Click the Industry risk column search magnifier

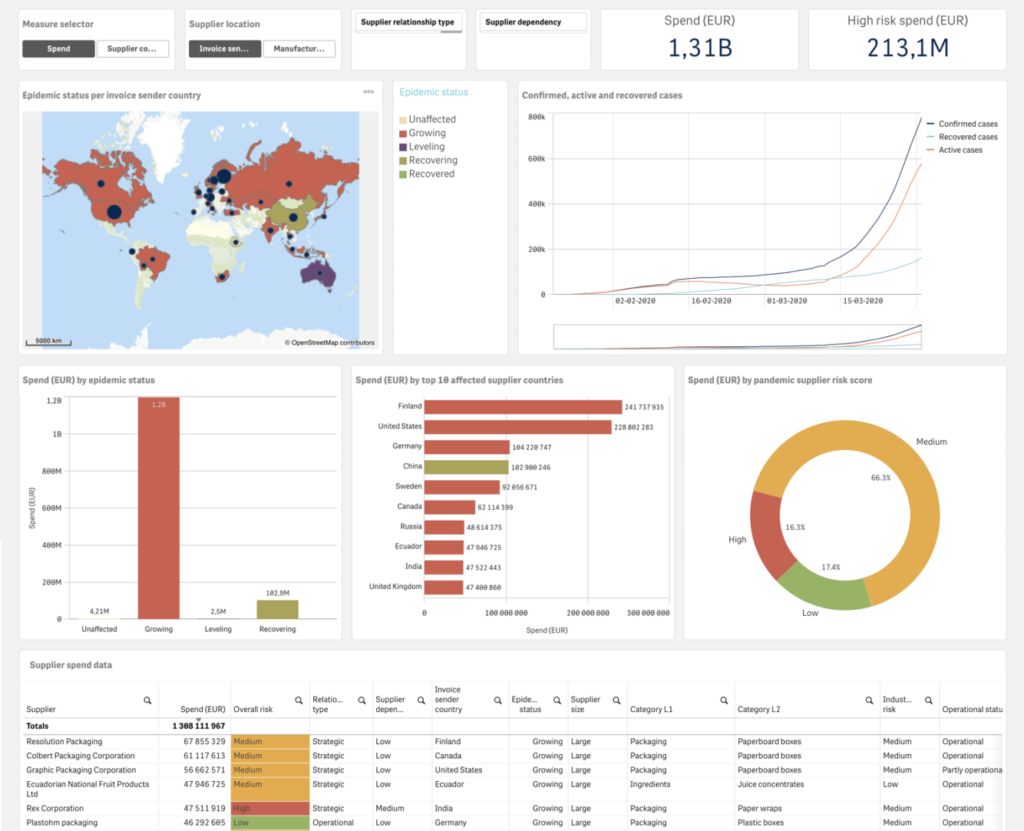[927, 700]
